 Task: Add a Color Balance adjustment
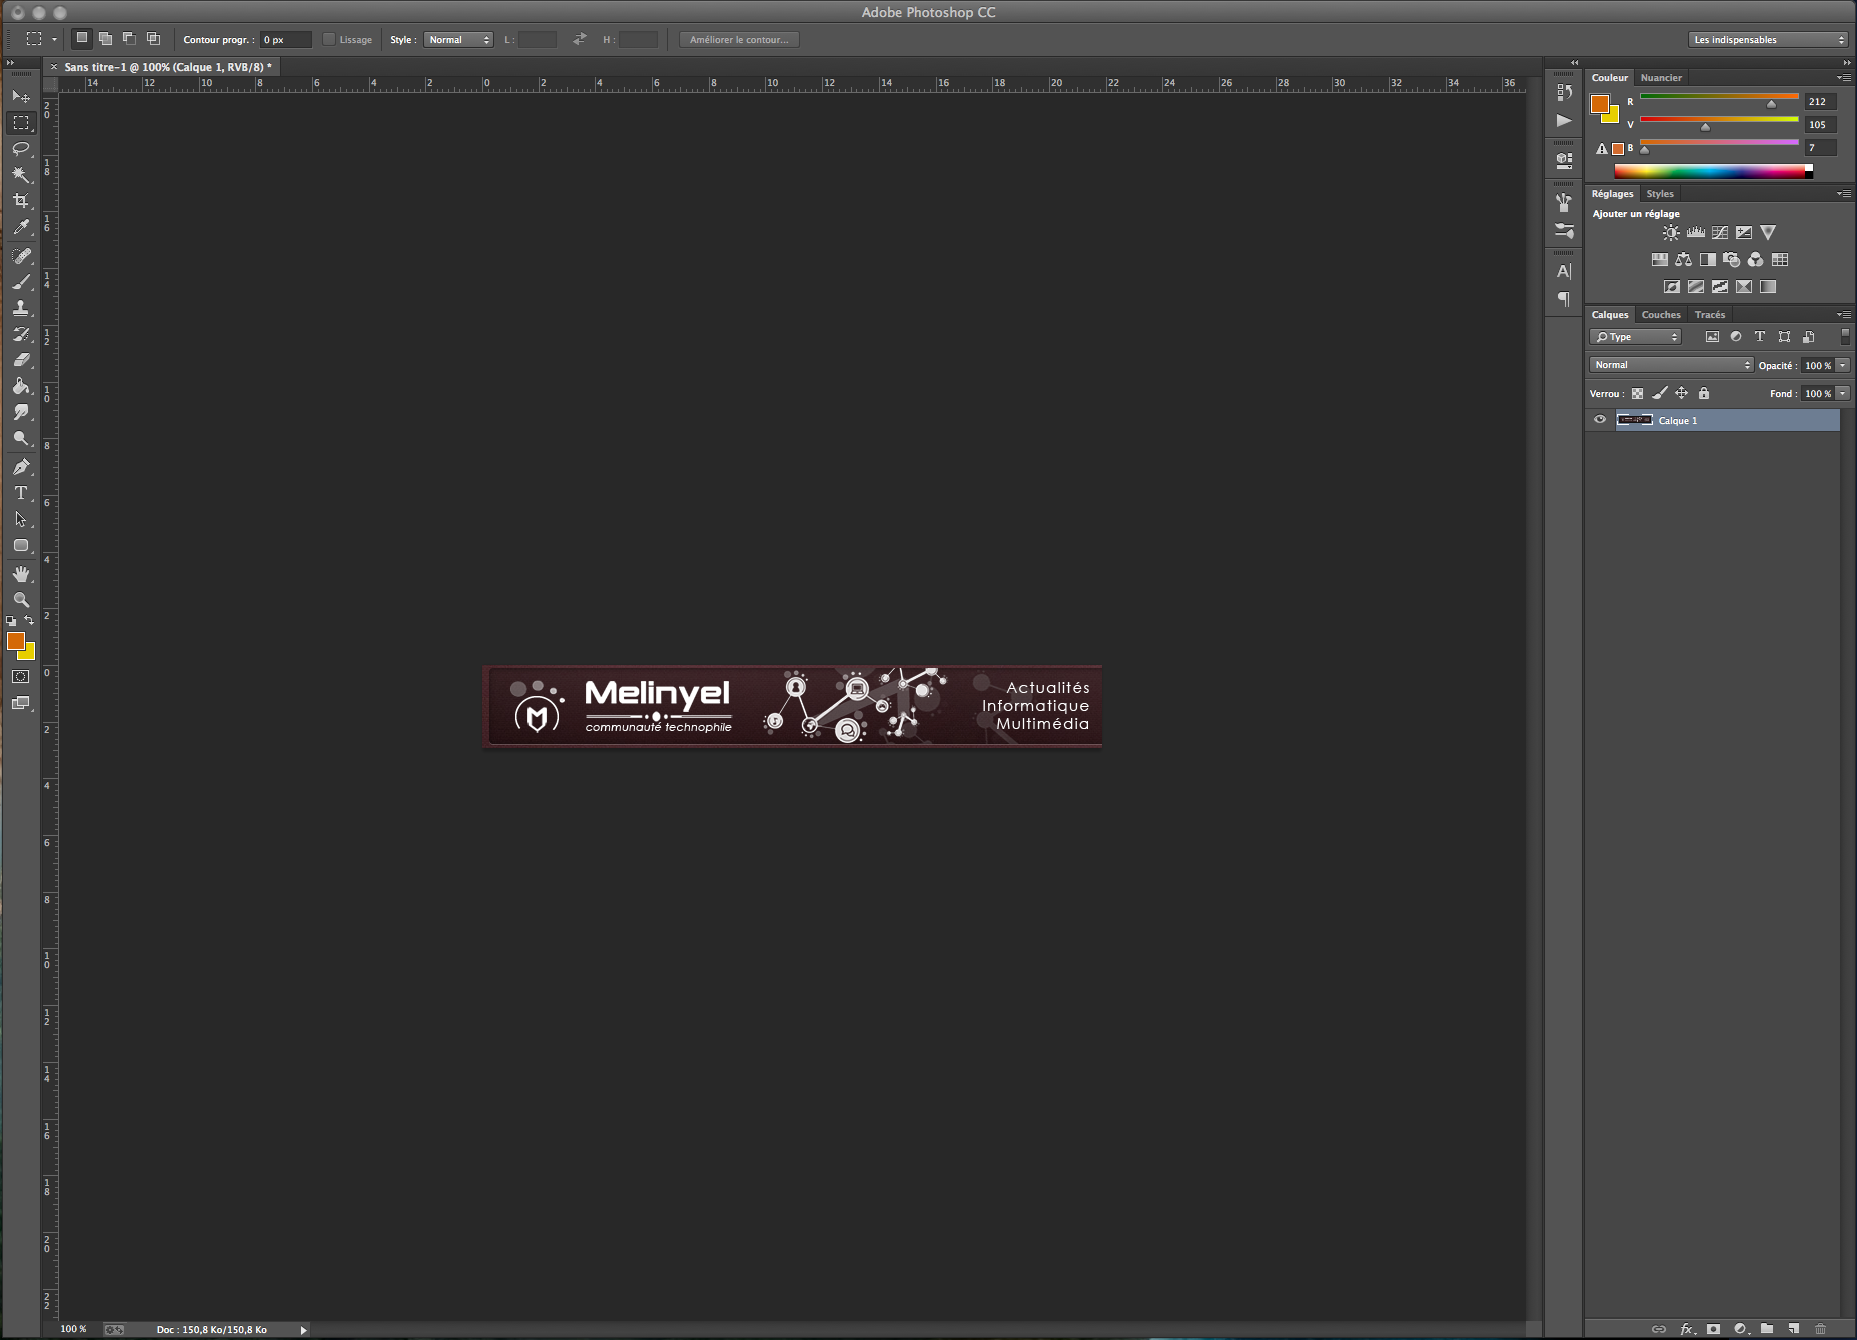pos(1684,260)
